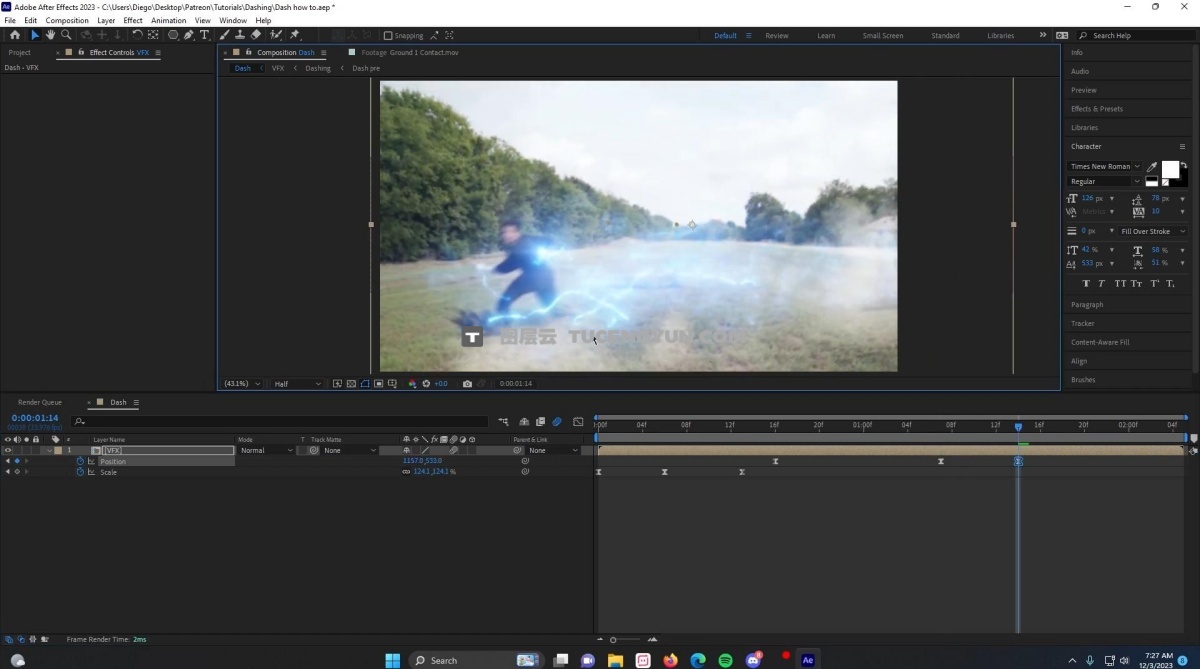The height and width of the screenshot is (669, 1200).
Task: Toggle the Position keyframe diamond navigator
Action: (17, 461)
